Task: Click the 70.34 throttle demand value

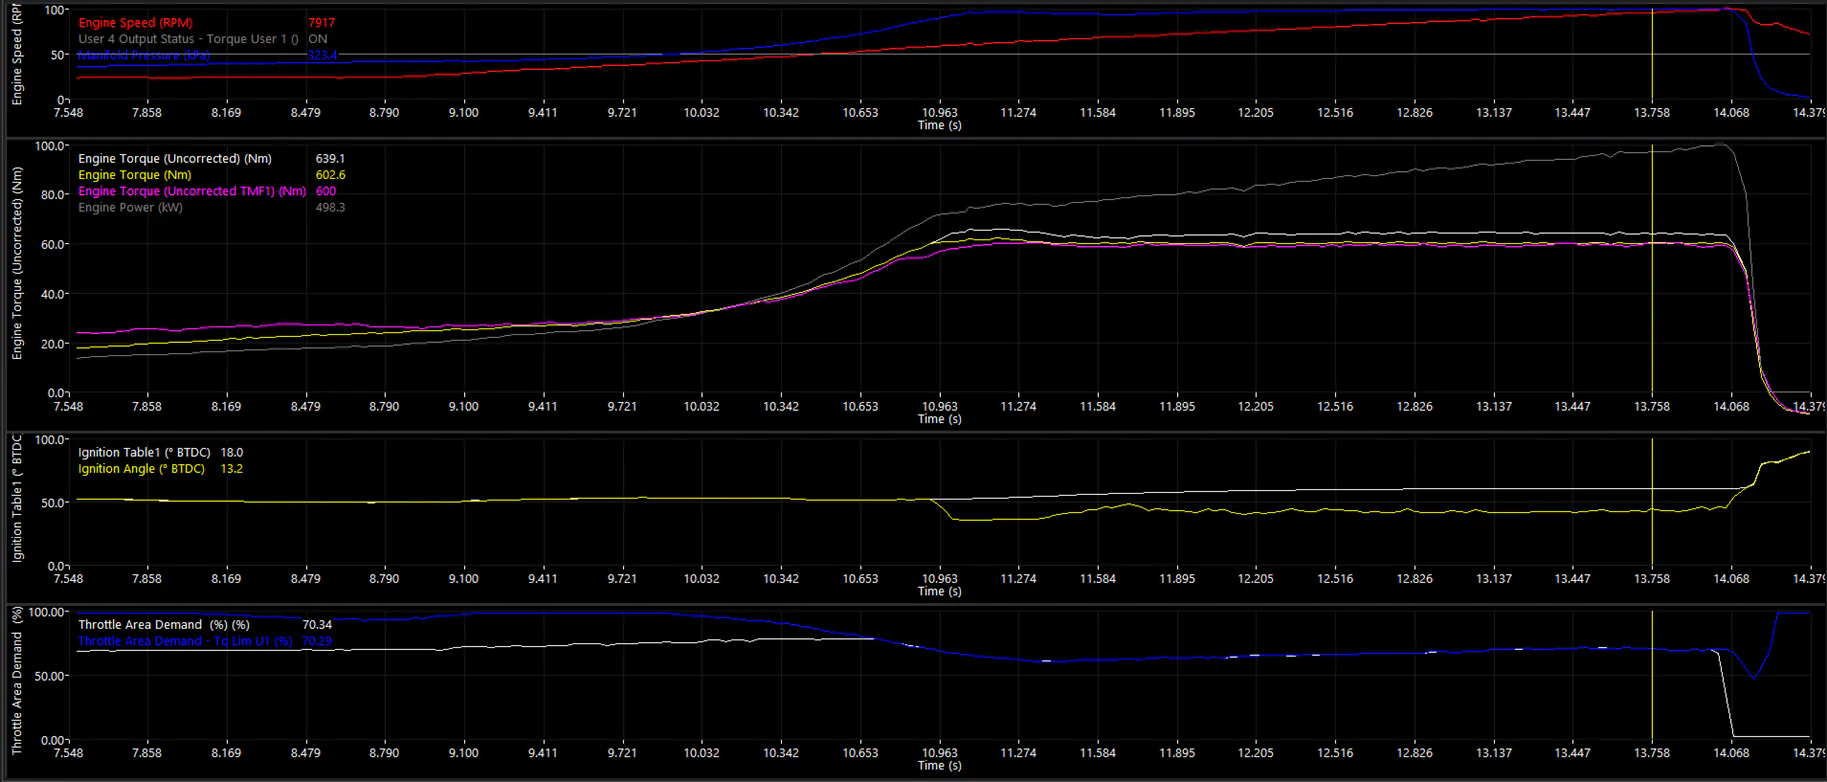Action: [x=317, y=624]
